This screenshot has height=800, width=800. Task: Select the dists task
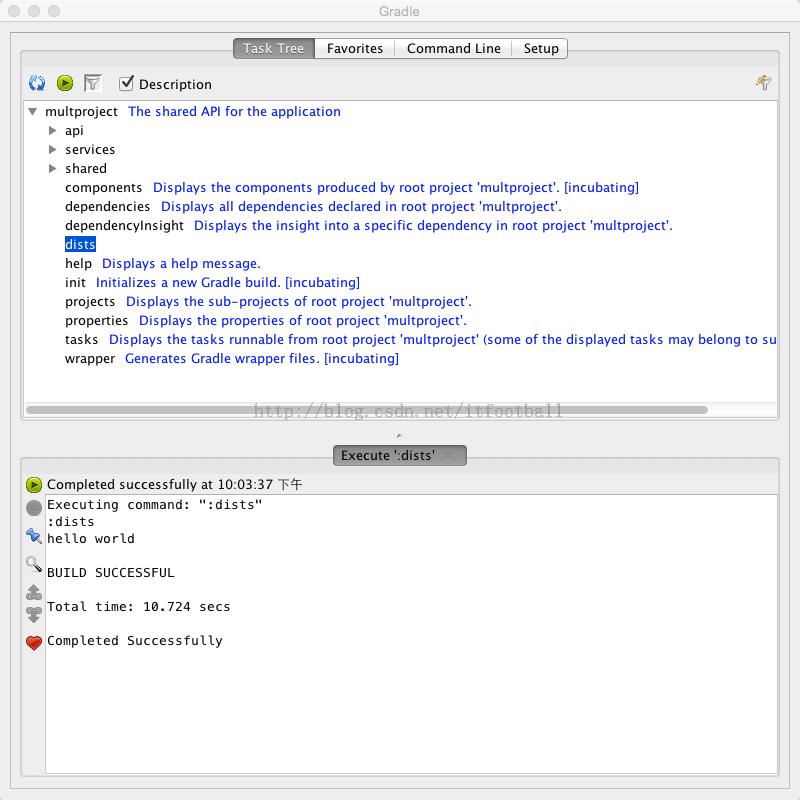[x=80, y=244]
